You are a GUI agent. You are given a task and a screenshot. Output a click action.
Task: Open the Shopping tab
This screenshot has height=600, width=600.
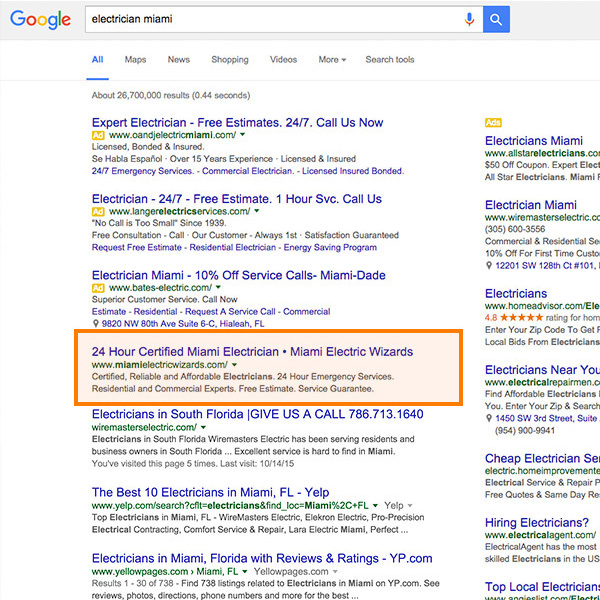230,60
